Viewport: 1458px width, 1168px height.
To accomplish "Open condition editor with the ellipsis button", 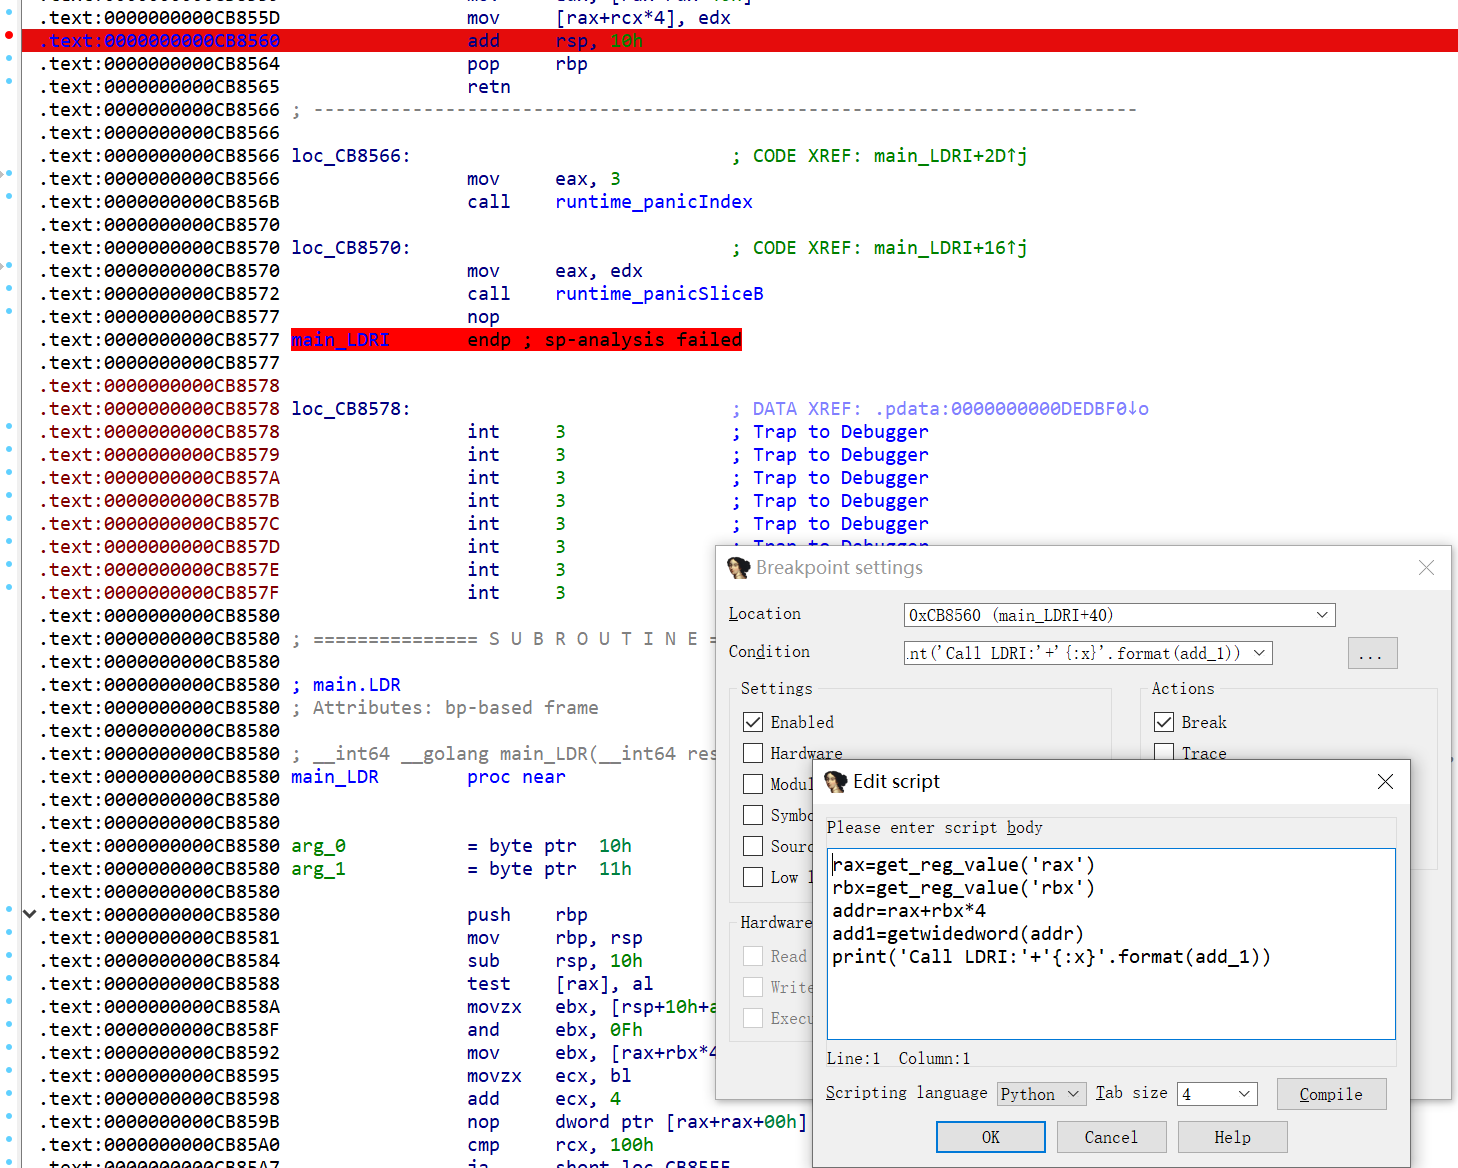I will click(x=1371, y=654).
